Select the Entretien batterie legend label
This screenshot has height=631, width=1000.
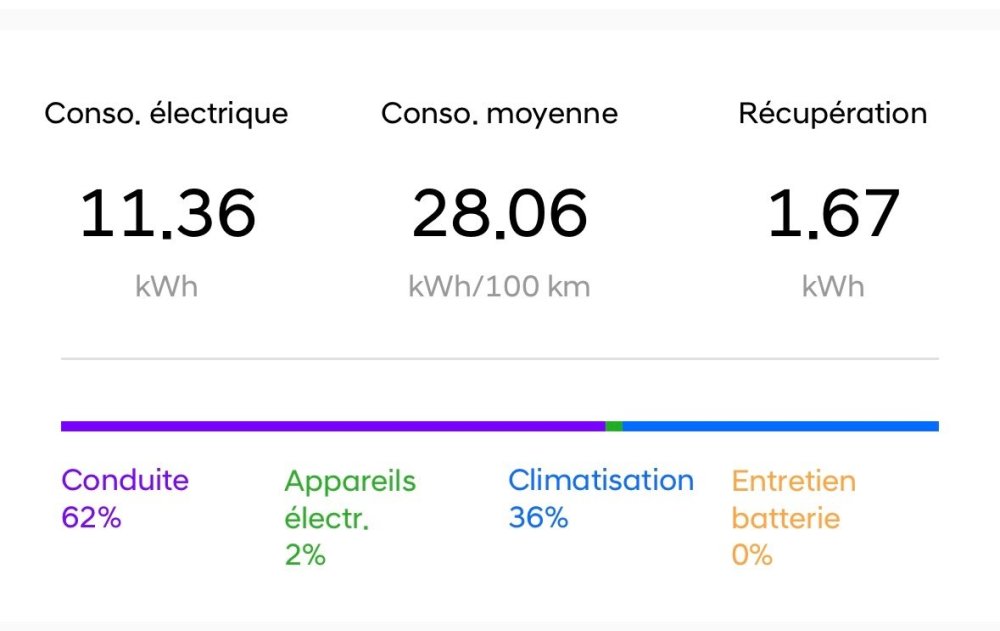pos(793,499)
